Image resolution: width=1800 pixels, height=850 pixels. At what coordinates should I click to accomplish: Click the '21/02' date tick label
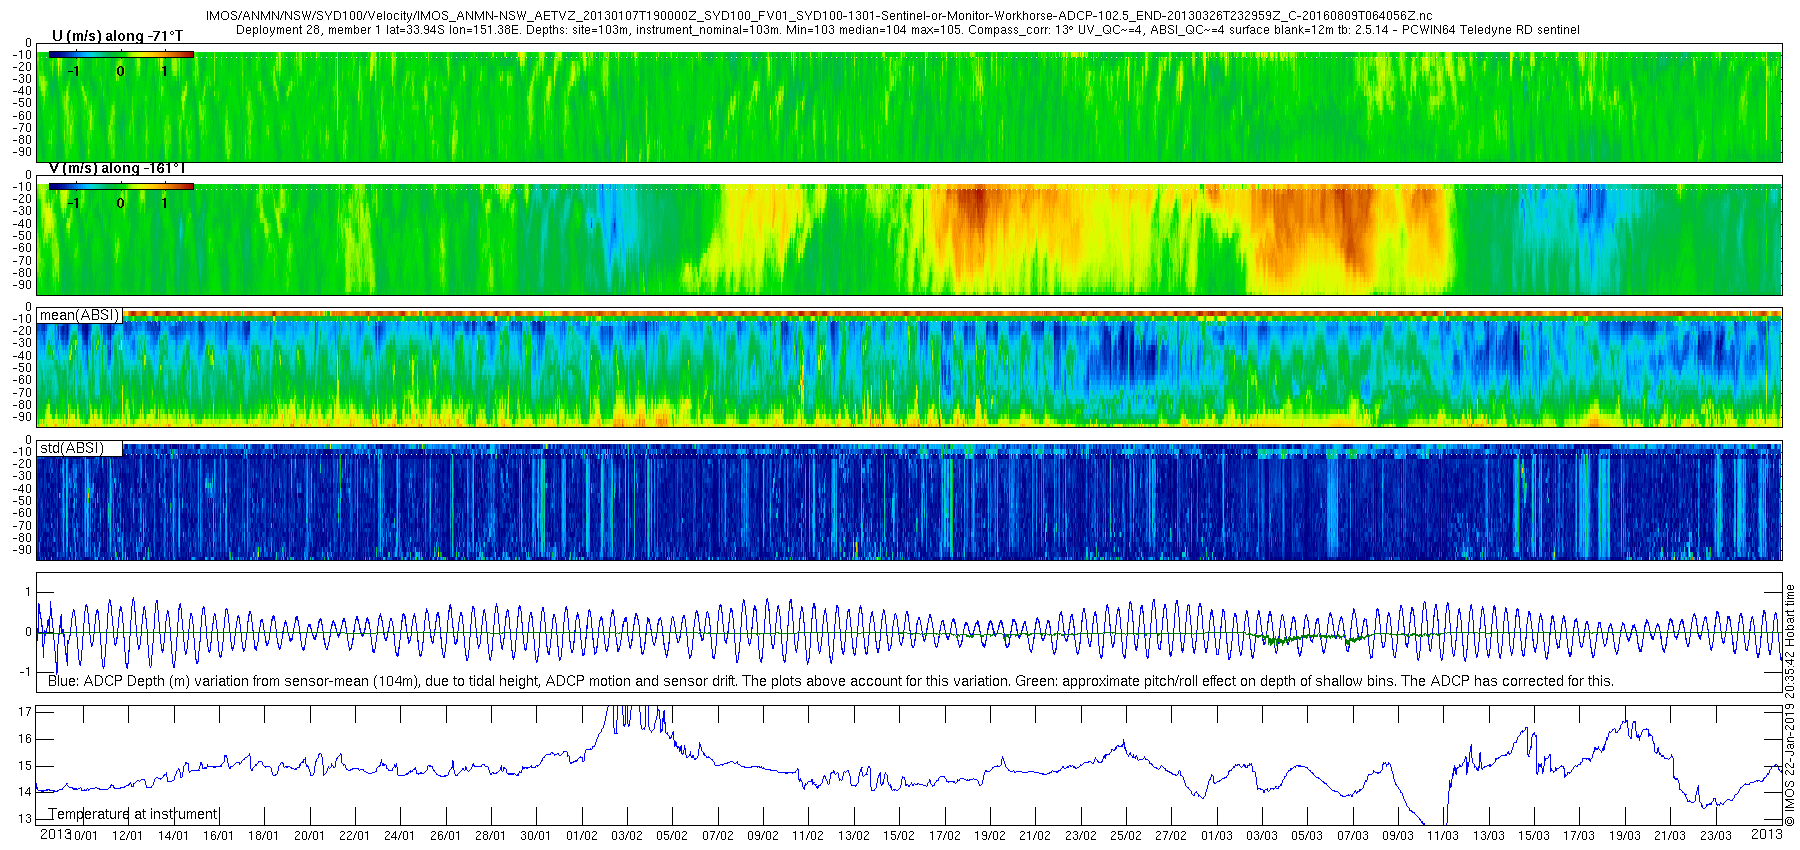point(1034,836)
